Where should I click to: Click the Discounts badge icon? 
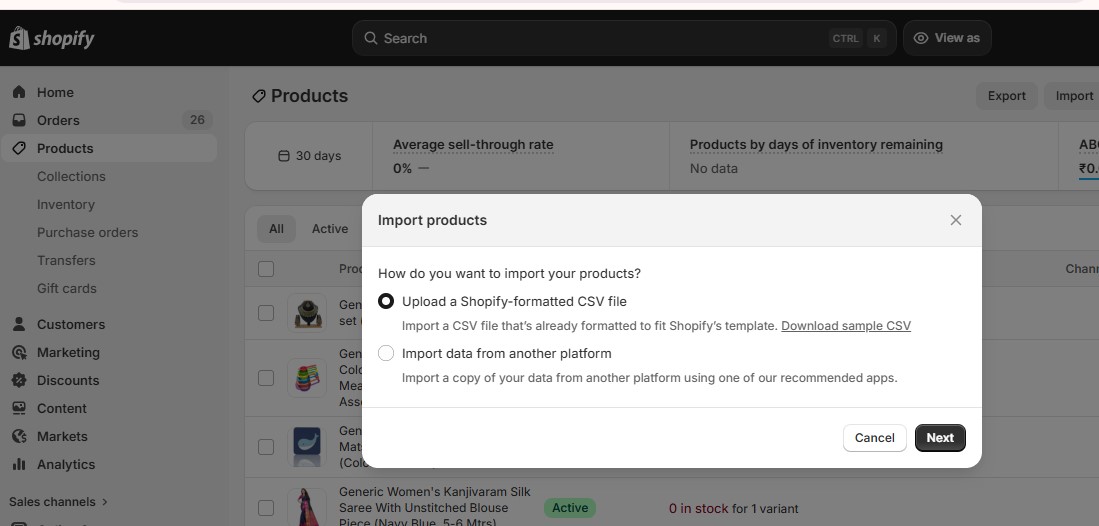(x=19, y=380)
